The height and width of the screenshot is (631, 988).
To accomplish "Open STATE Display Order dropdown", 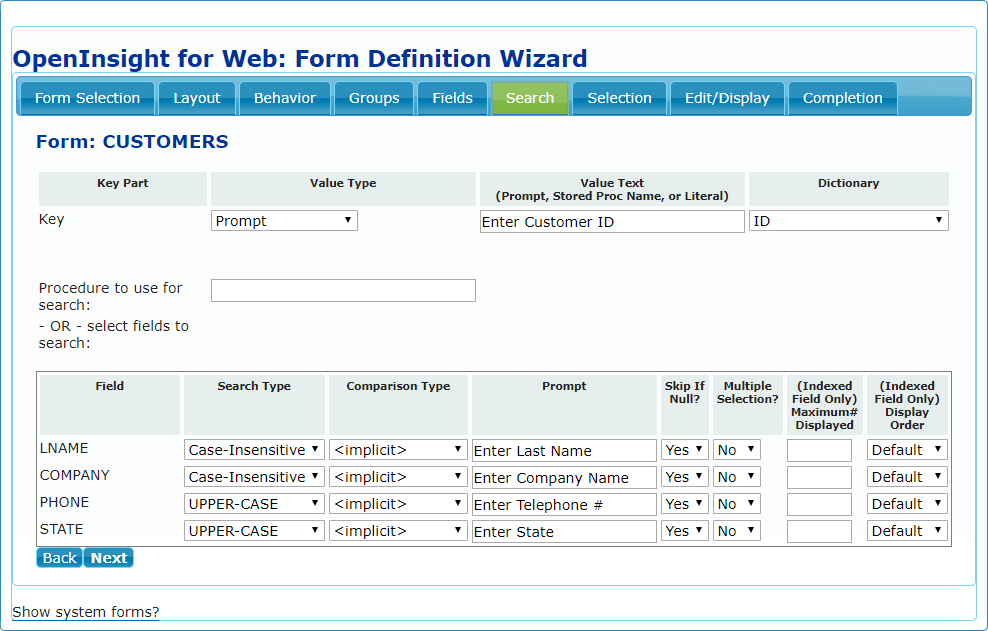I will point(907,531).
